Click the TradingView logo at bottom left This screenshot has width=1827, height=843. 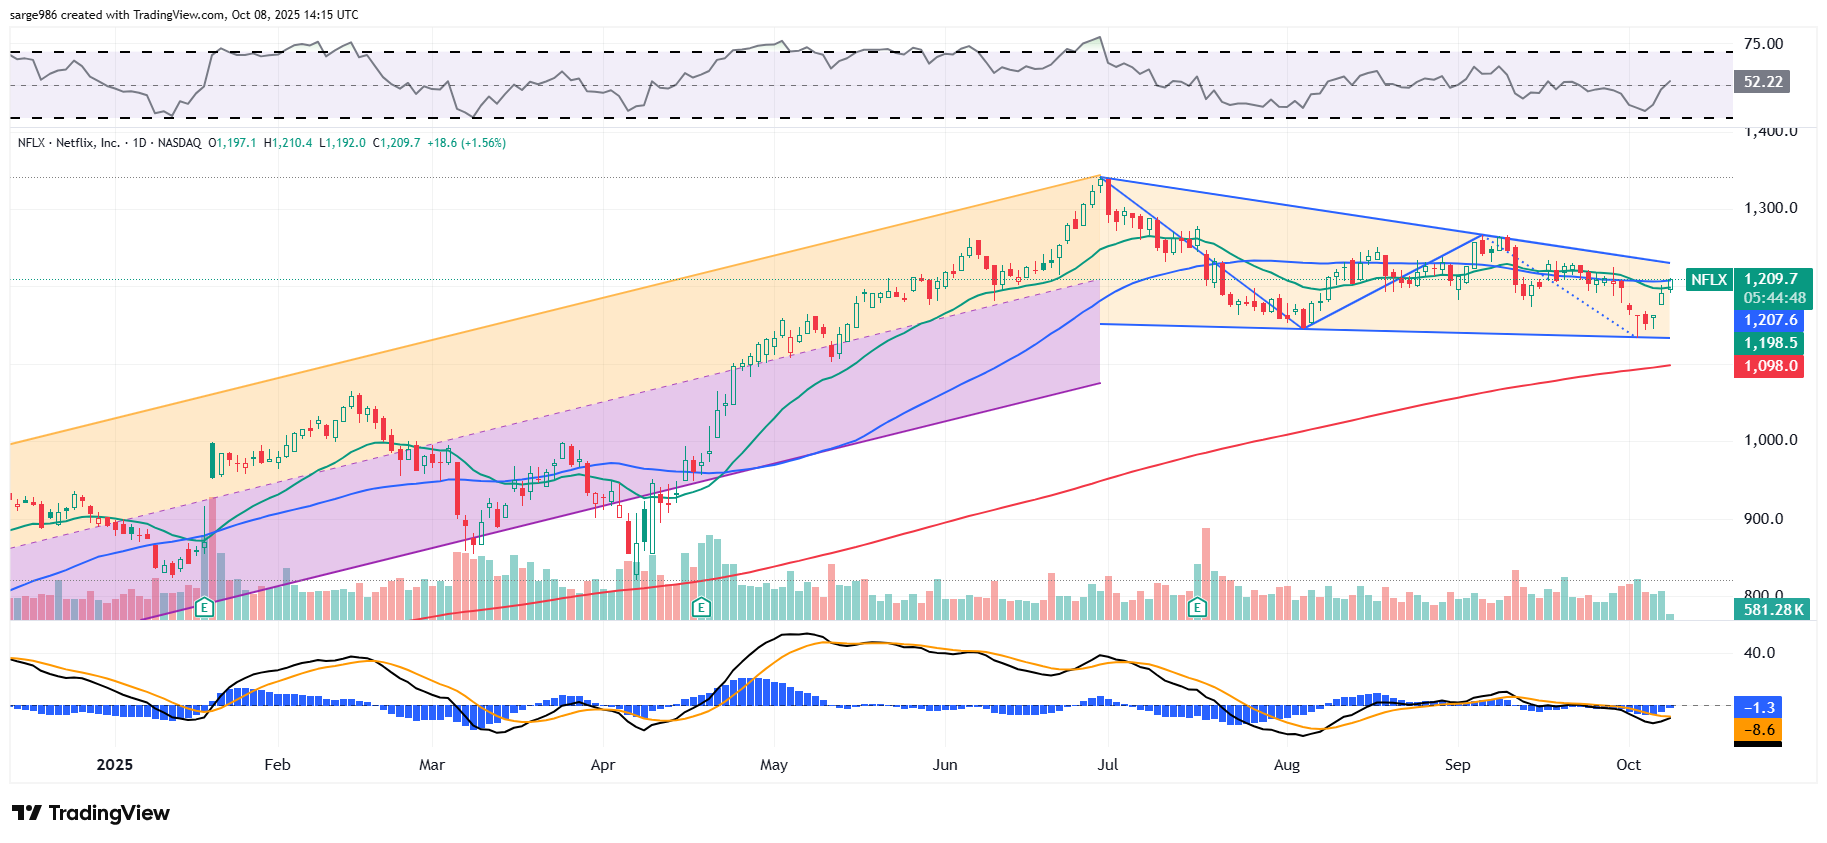(x=91, y=813)
